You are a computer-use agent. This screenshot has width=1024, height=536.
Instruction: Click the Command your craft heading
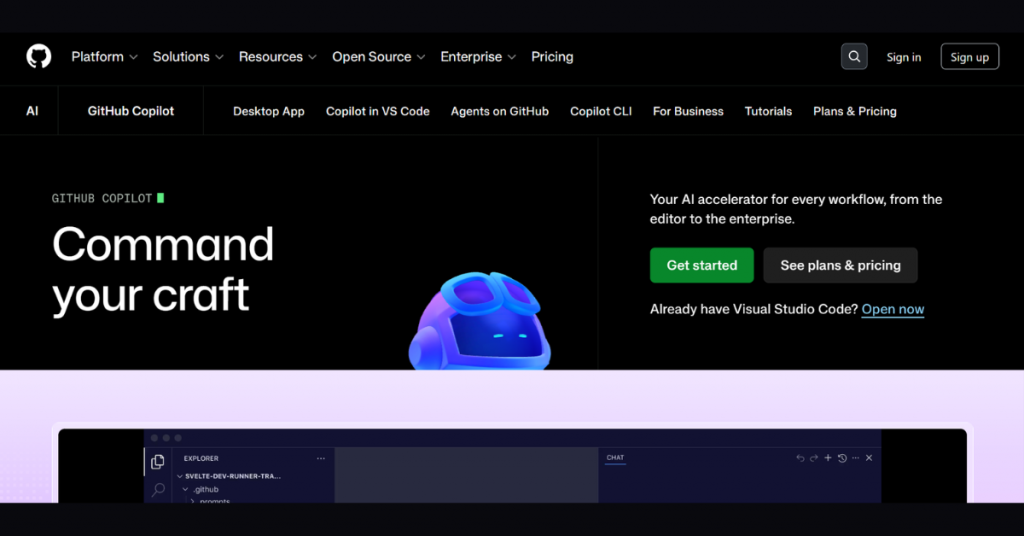point(163,269)
